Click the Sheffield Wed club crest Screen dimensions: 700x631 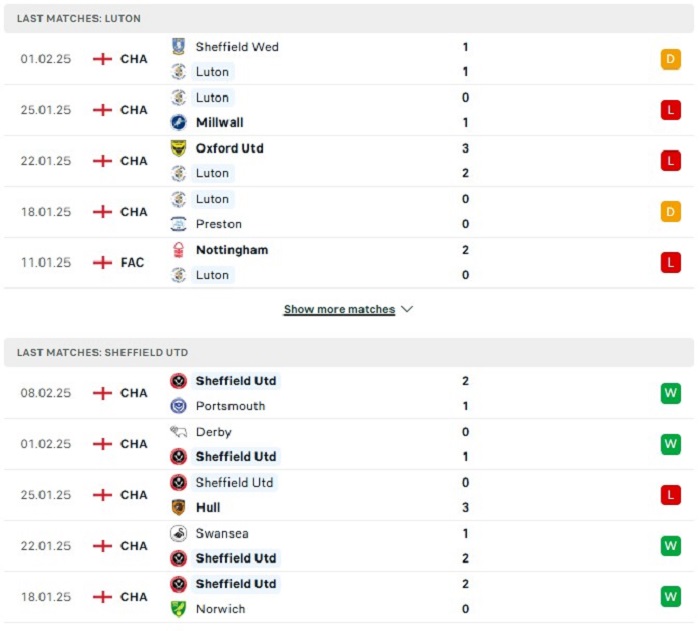[x=179, y=46]
